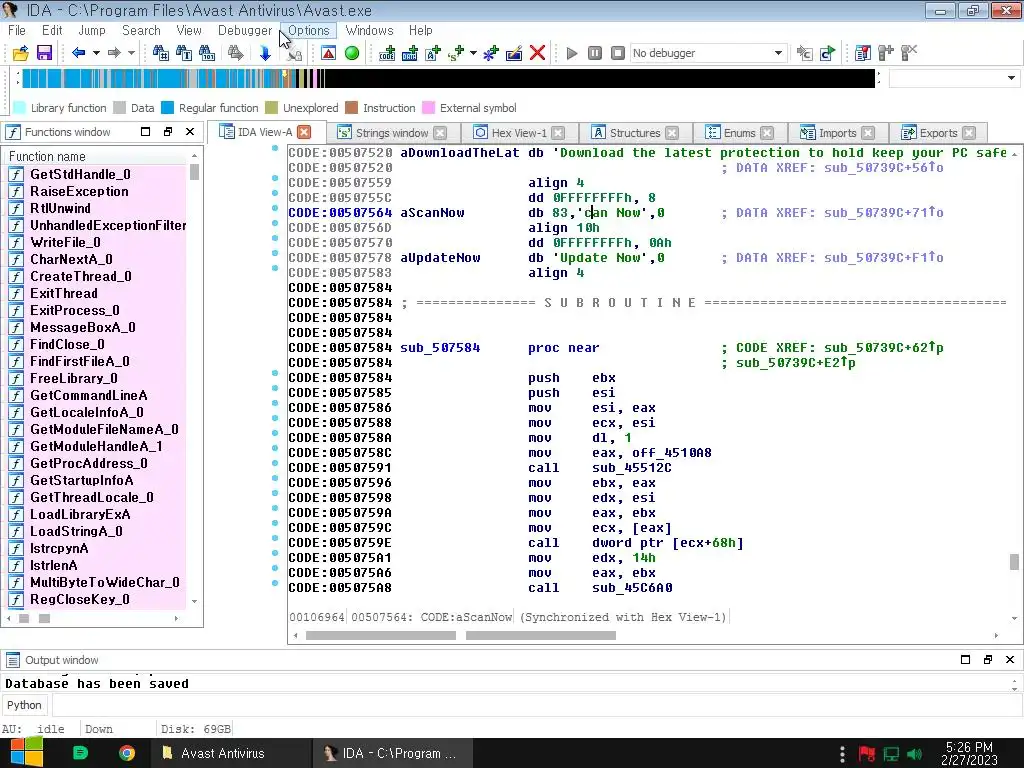Start the process with play button
This screenshot has height=768, width=1024.
point(572,53)
